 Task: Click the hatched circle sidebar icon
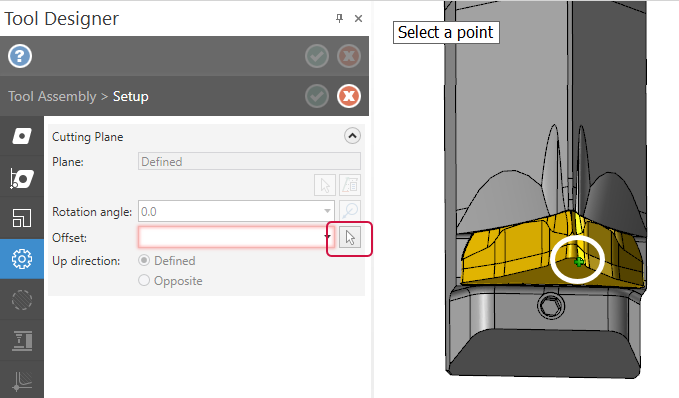point(22,300)
